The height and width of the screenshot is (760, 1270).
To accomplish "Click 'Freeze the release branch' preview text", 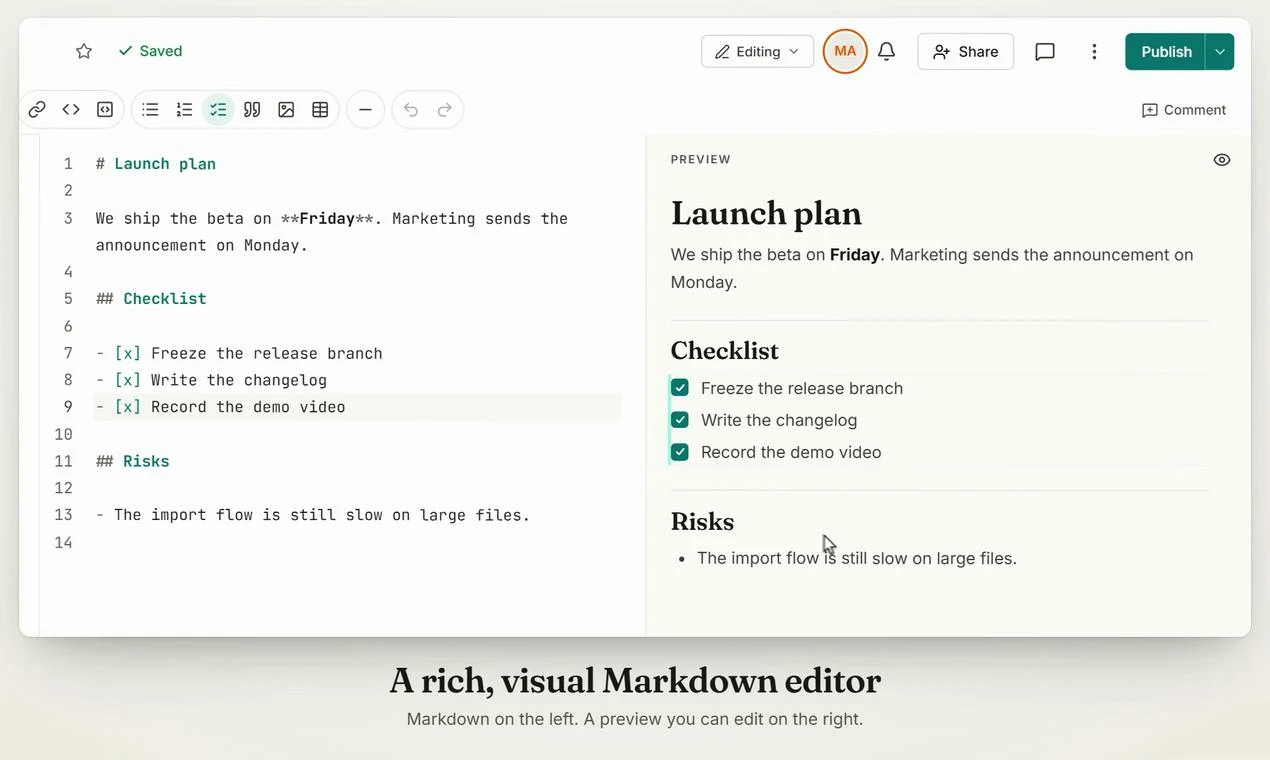I will click(x=802, y=388).
